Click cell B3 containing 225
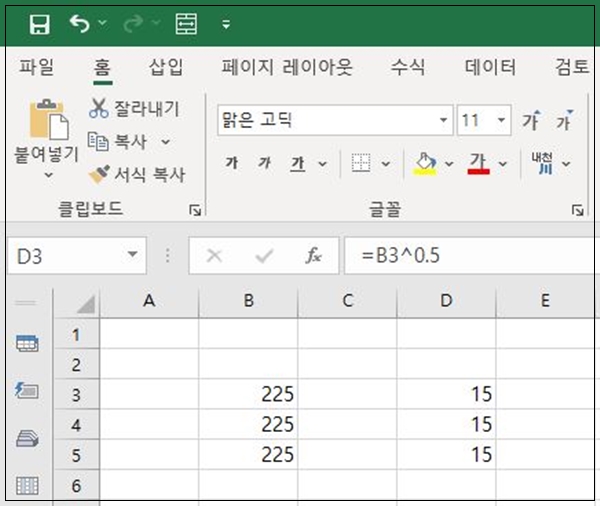The width and height of the screenshot is (600, 506). click(248, 394)
